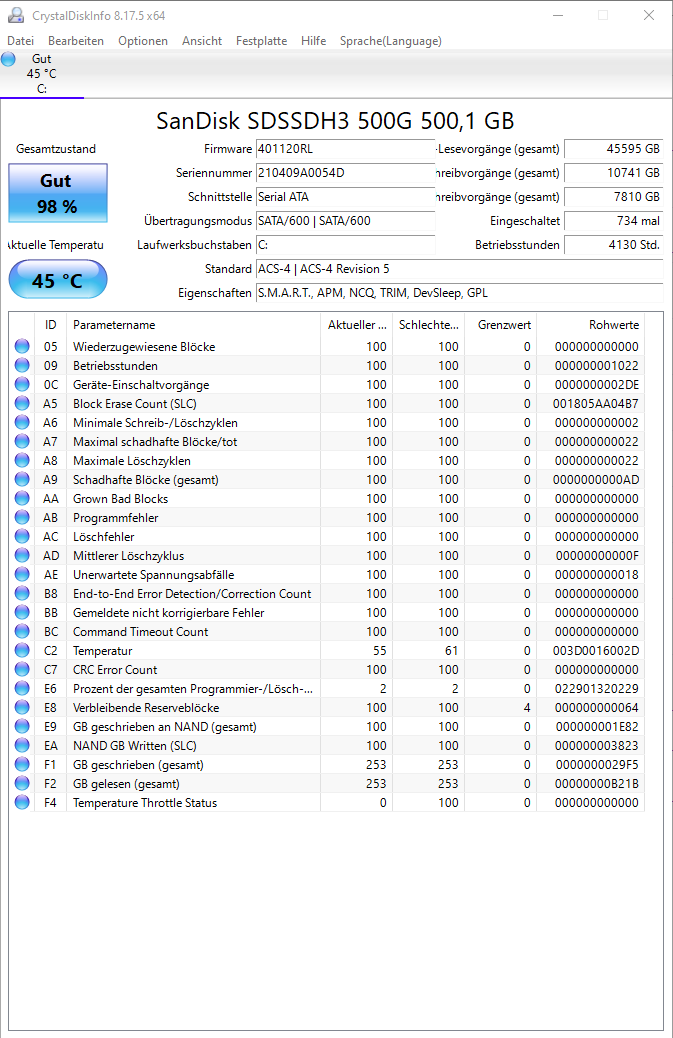This screenshot has width=673, height=1038.
Task: Click the Grenzwert column header
Action: pyautogui.click(x=500, y=325)
